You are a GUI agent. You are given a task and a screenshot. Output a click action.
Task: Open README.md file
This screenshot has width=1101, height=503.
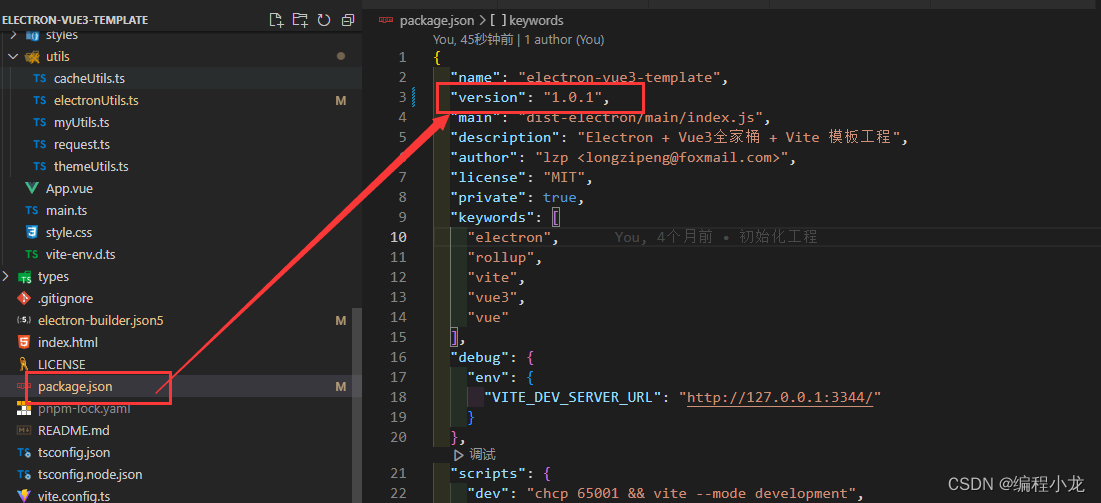pos(74,430)
